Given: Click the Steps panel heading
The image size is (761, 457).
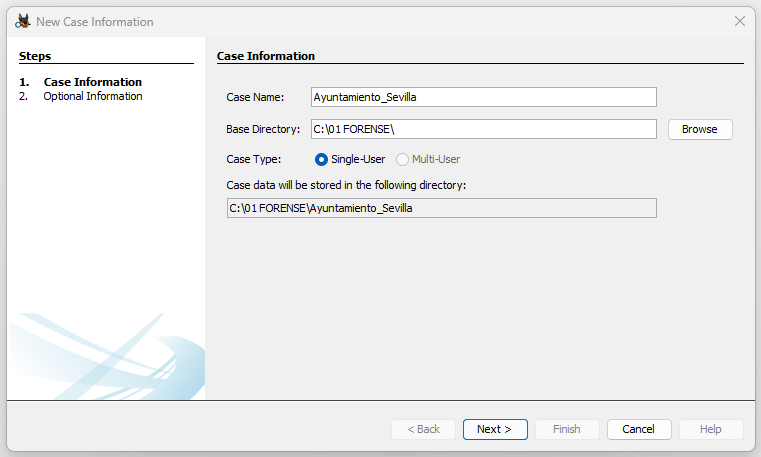Looking at the screenshot, I should coord(35,56).
